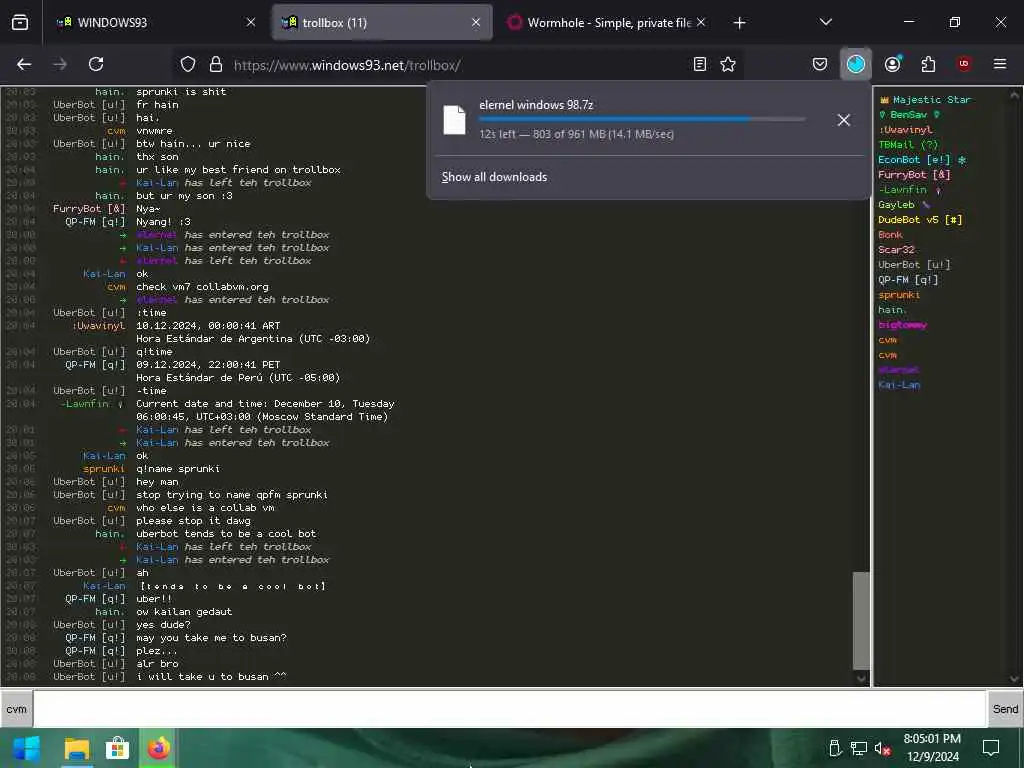
Task: Click Show all downloads
Action: (494, 177)
